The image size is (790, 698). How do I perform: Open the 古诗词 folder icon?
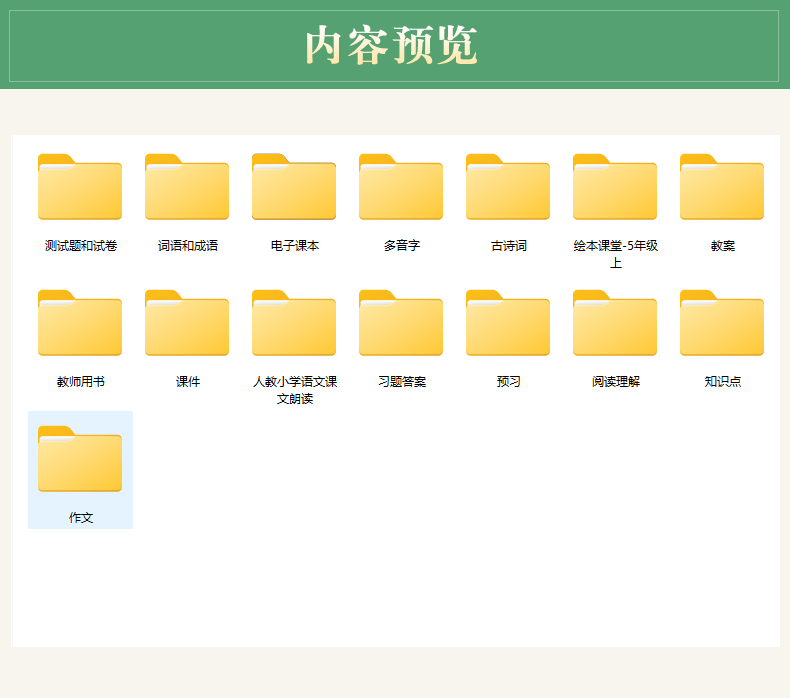click(x=508, y=187)
